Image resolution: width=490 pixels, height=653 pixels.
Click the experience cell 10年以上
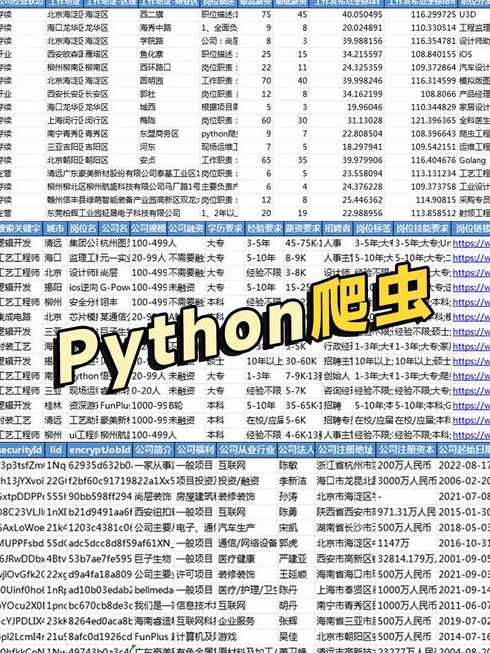[265, 361]
